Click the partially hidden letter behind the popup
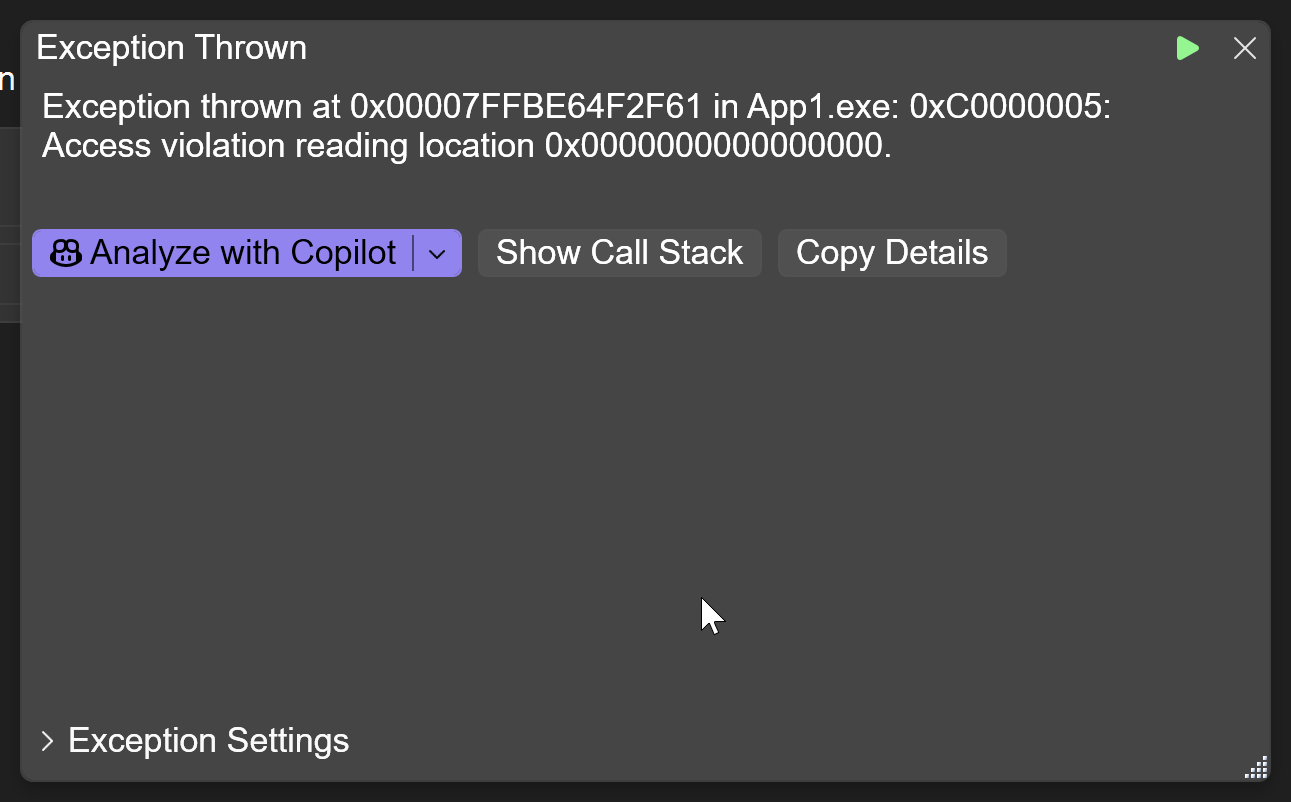The width and height of the screenshot is (1291, 802). (7, 78)
